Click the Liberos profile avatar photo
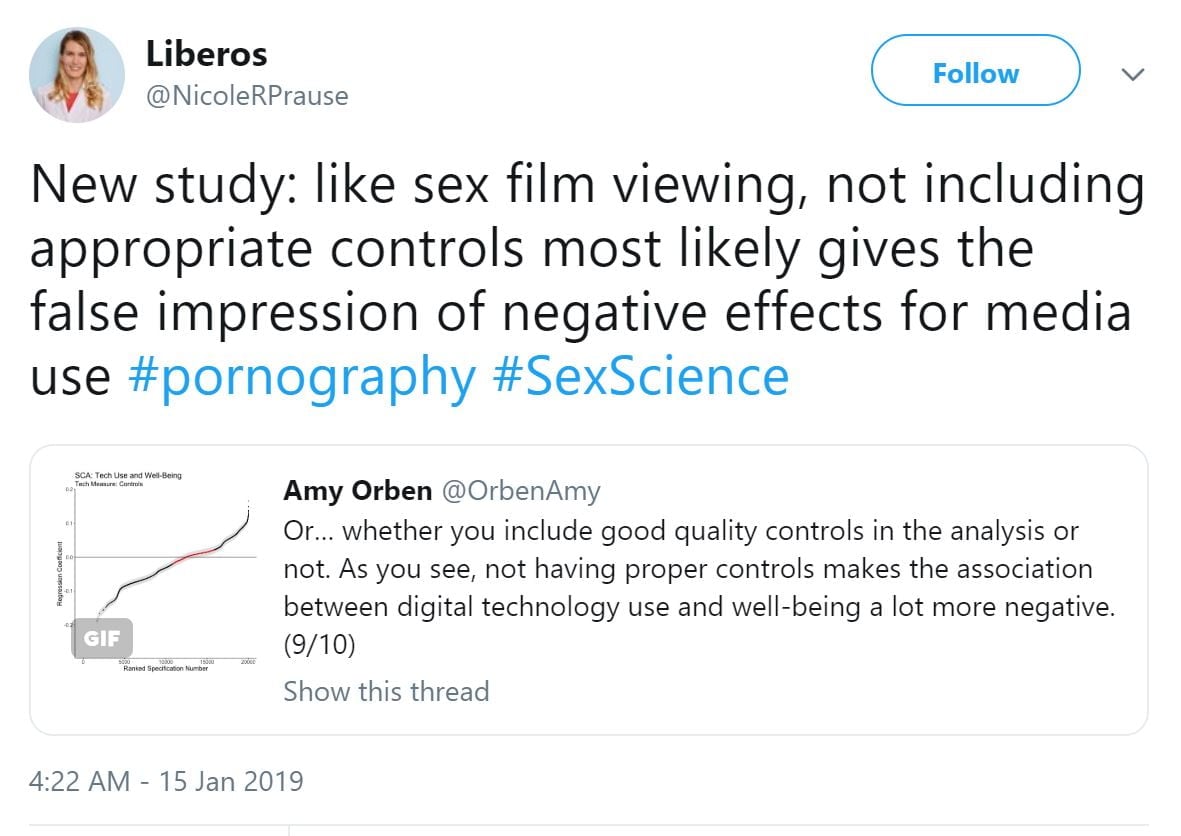This screenshot has width=1181, height=836. [x=77, y=75]
